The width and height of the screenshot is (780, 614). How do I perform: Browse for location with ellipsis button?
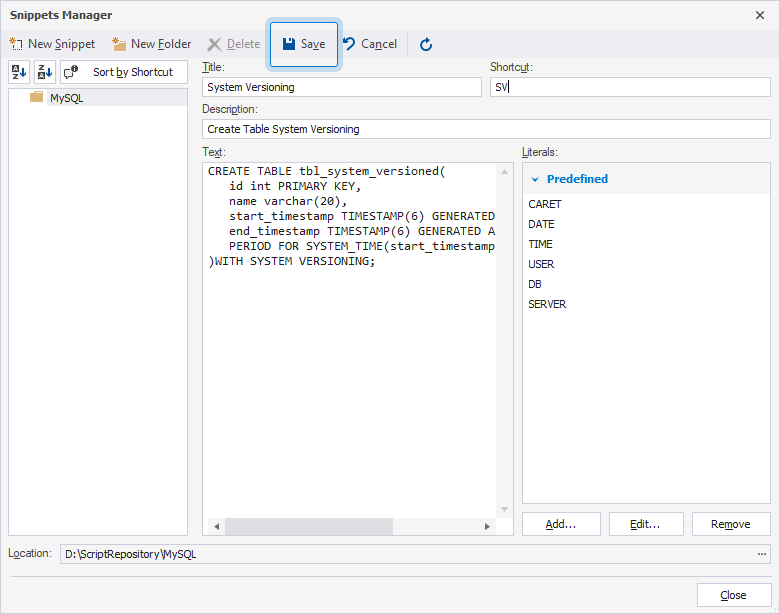[x=762, y=554]
